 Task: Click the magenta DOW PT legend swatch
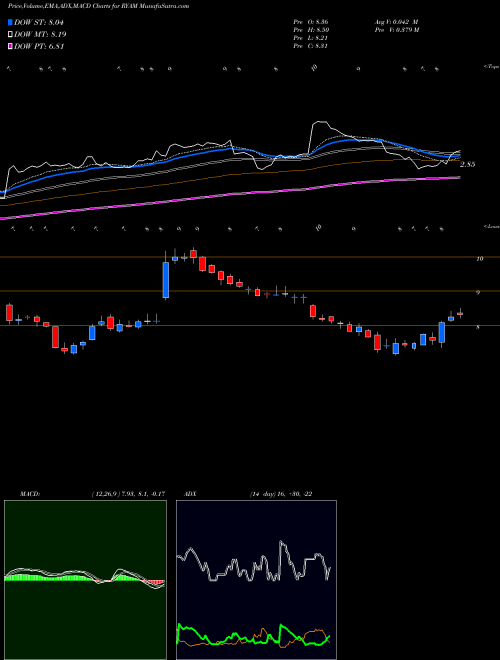click(10, 46)
